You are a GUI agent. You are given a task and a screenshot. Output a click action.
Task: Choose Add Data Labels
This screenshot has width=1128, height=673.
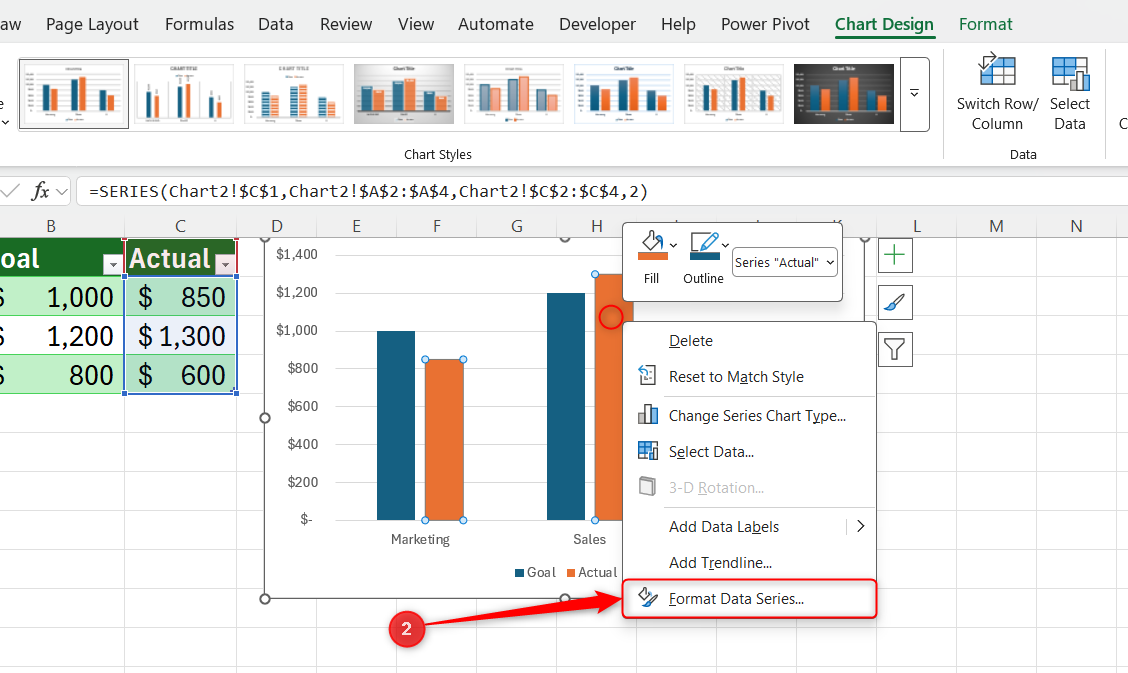[x=749, y=526]
